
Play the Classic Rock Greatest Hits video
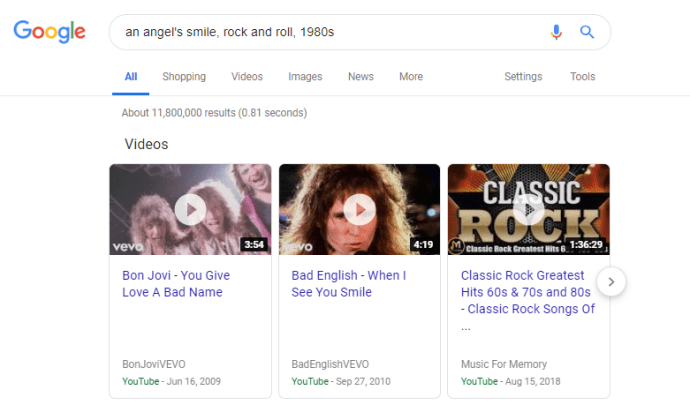529,210
